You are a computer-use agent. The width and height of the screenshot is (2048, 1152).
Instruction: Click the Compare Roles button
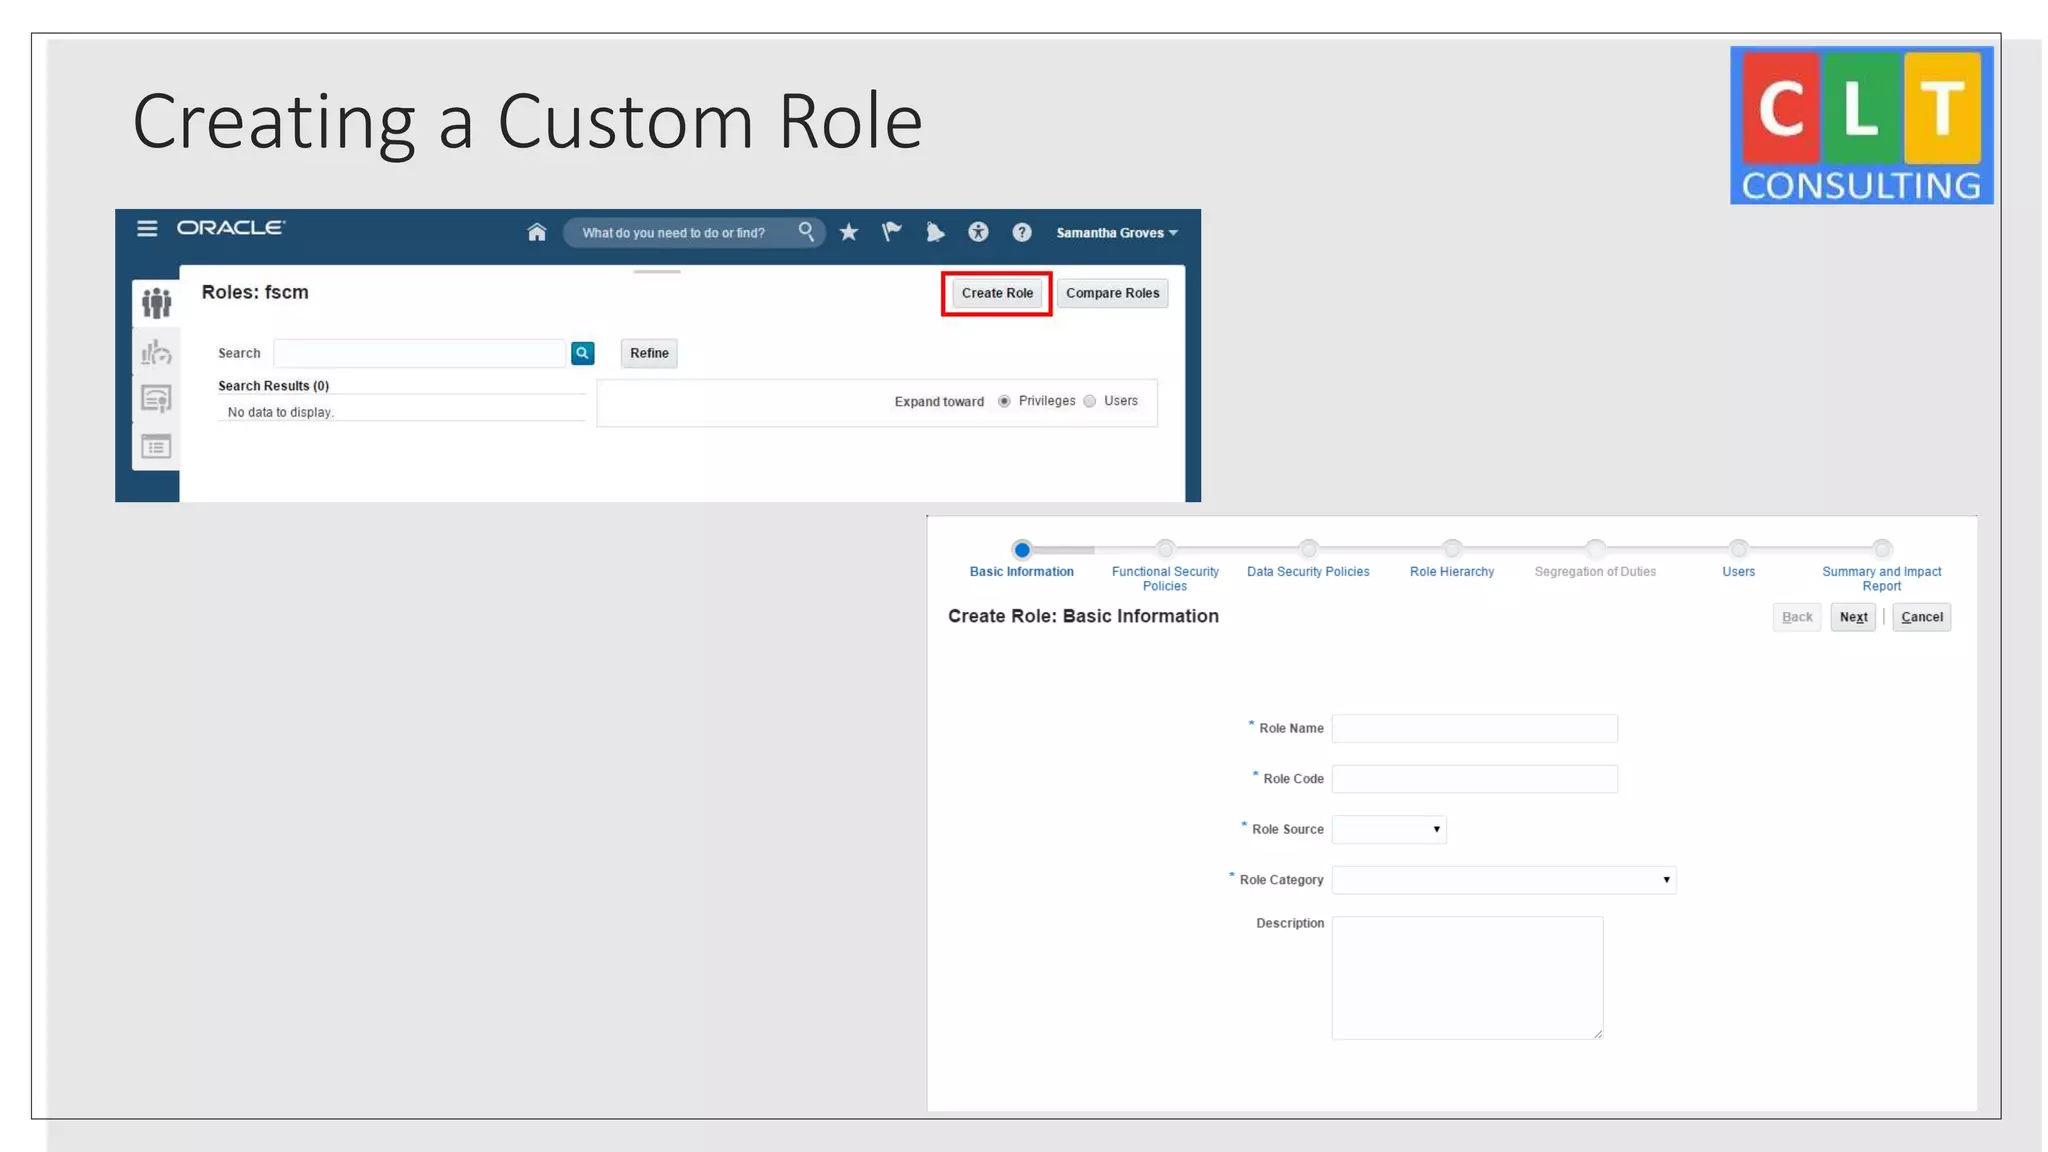tap(1112, 293)
